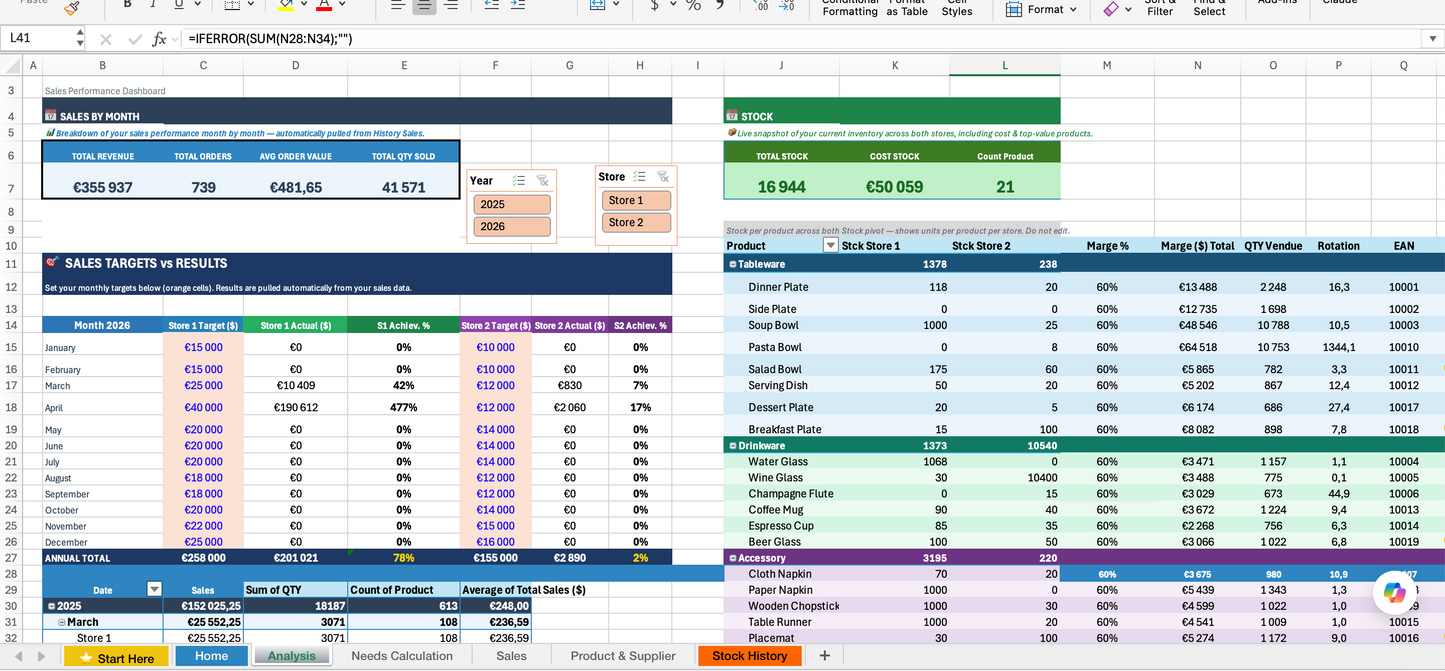The width and height of the screenshot is (1445, 671).
Task: Open the Clear eraser dropdown arrow
Action: point(1128,9)
